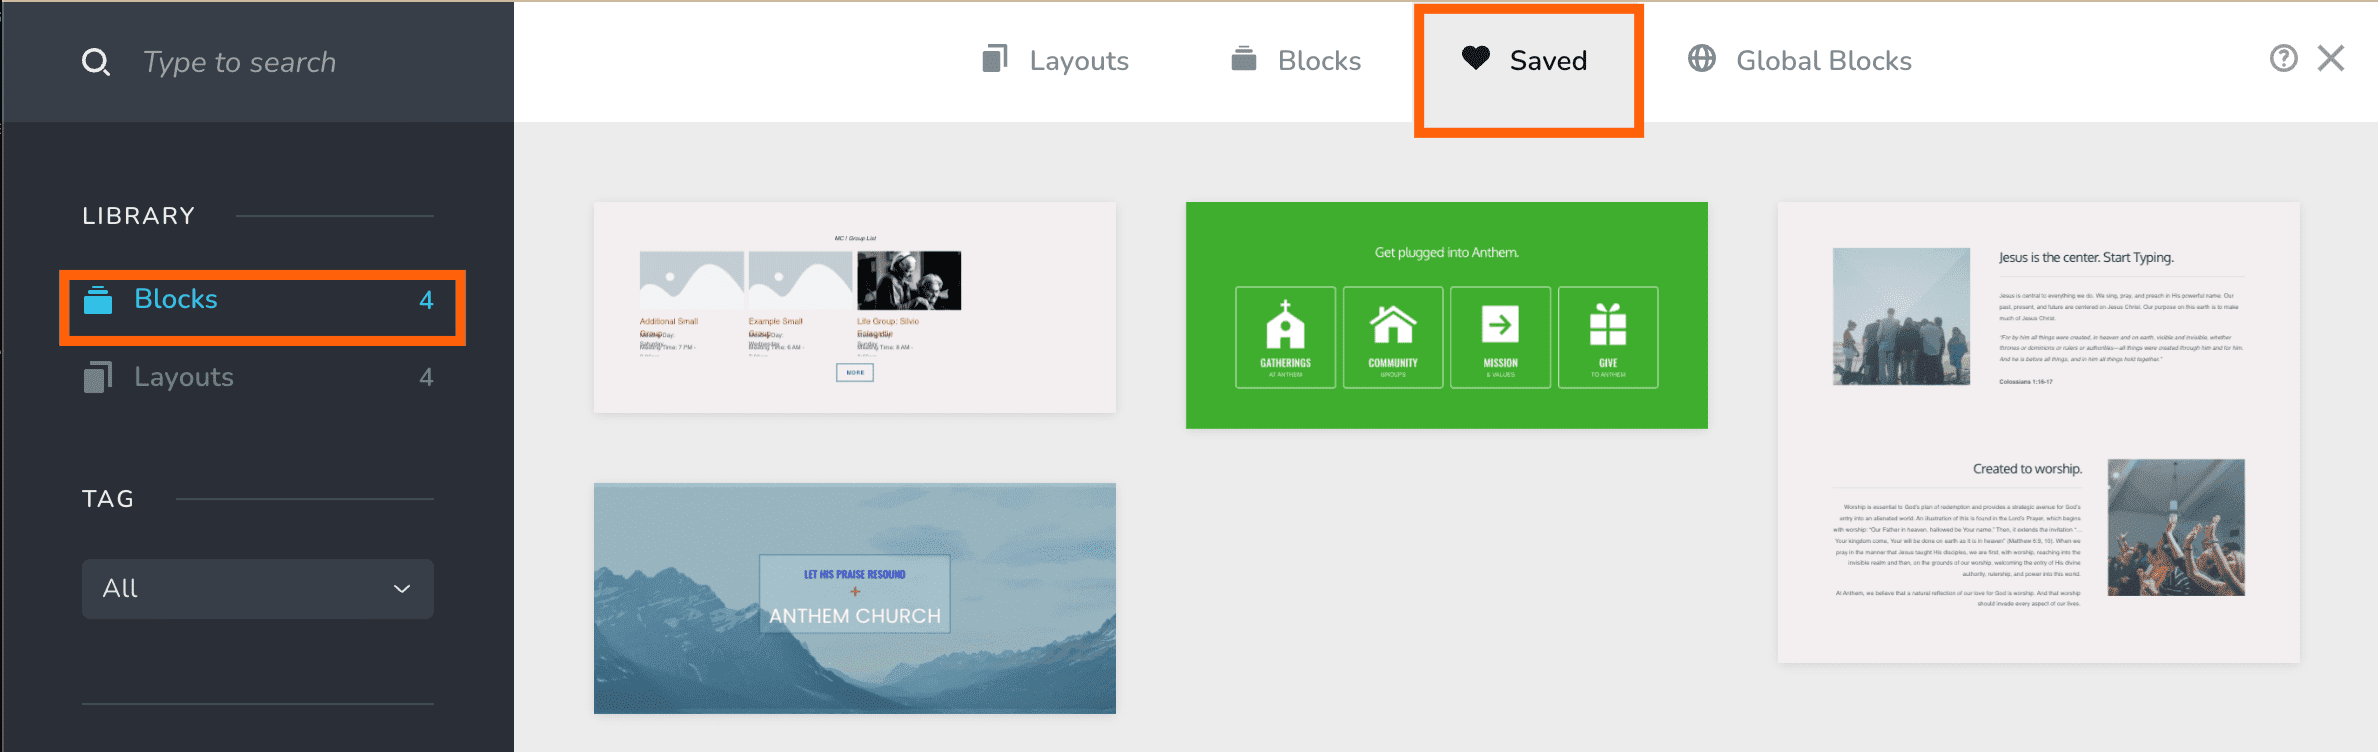This screenshot has width=2378, height=752.
Task: Select the Saved tab
Action: coord(1526,61)
